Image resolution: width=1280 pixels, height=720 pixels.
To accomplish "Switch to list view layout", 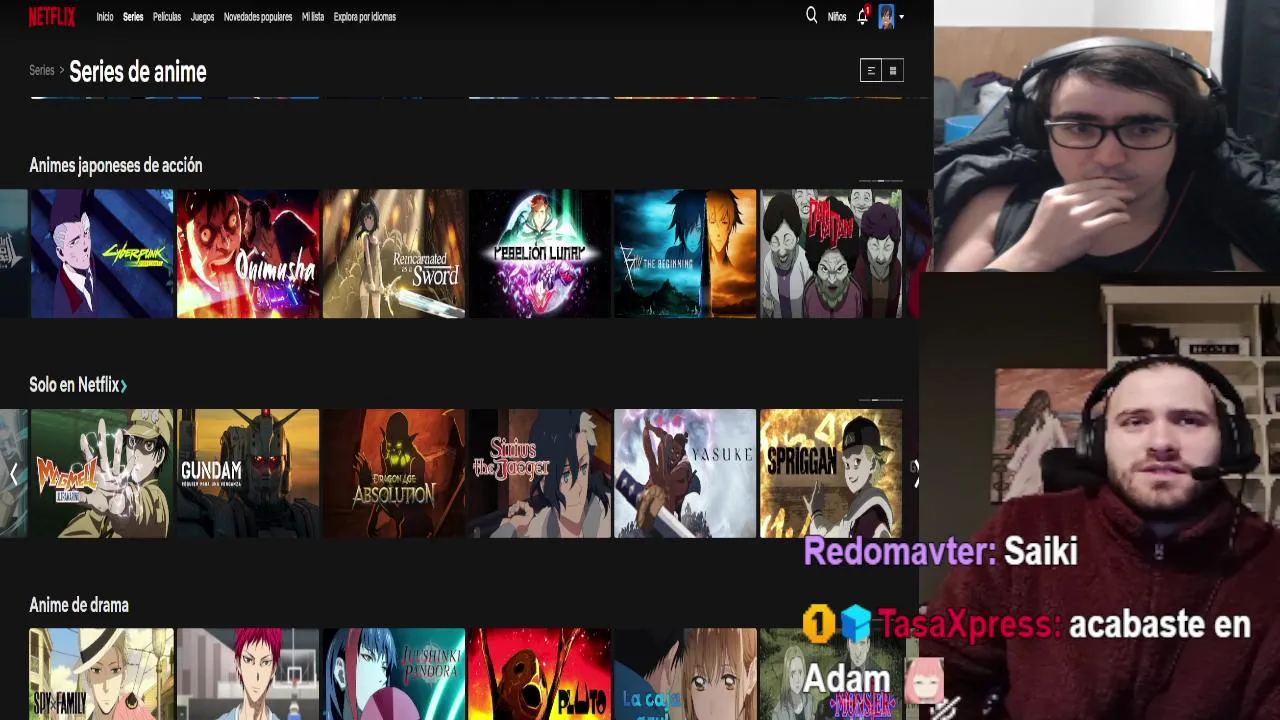I will tap(871, 70).
